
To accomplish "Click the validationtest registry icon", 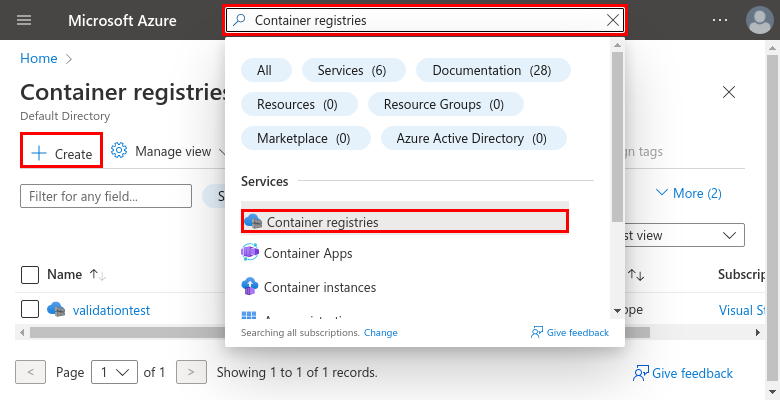I will [56, 310].
